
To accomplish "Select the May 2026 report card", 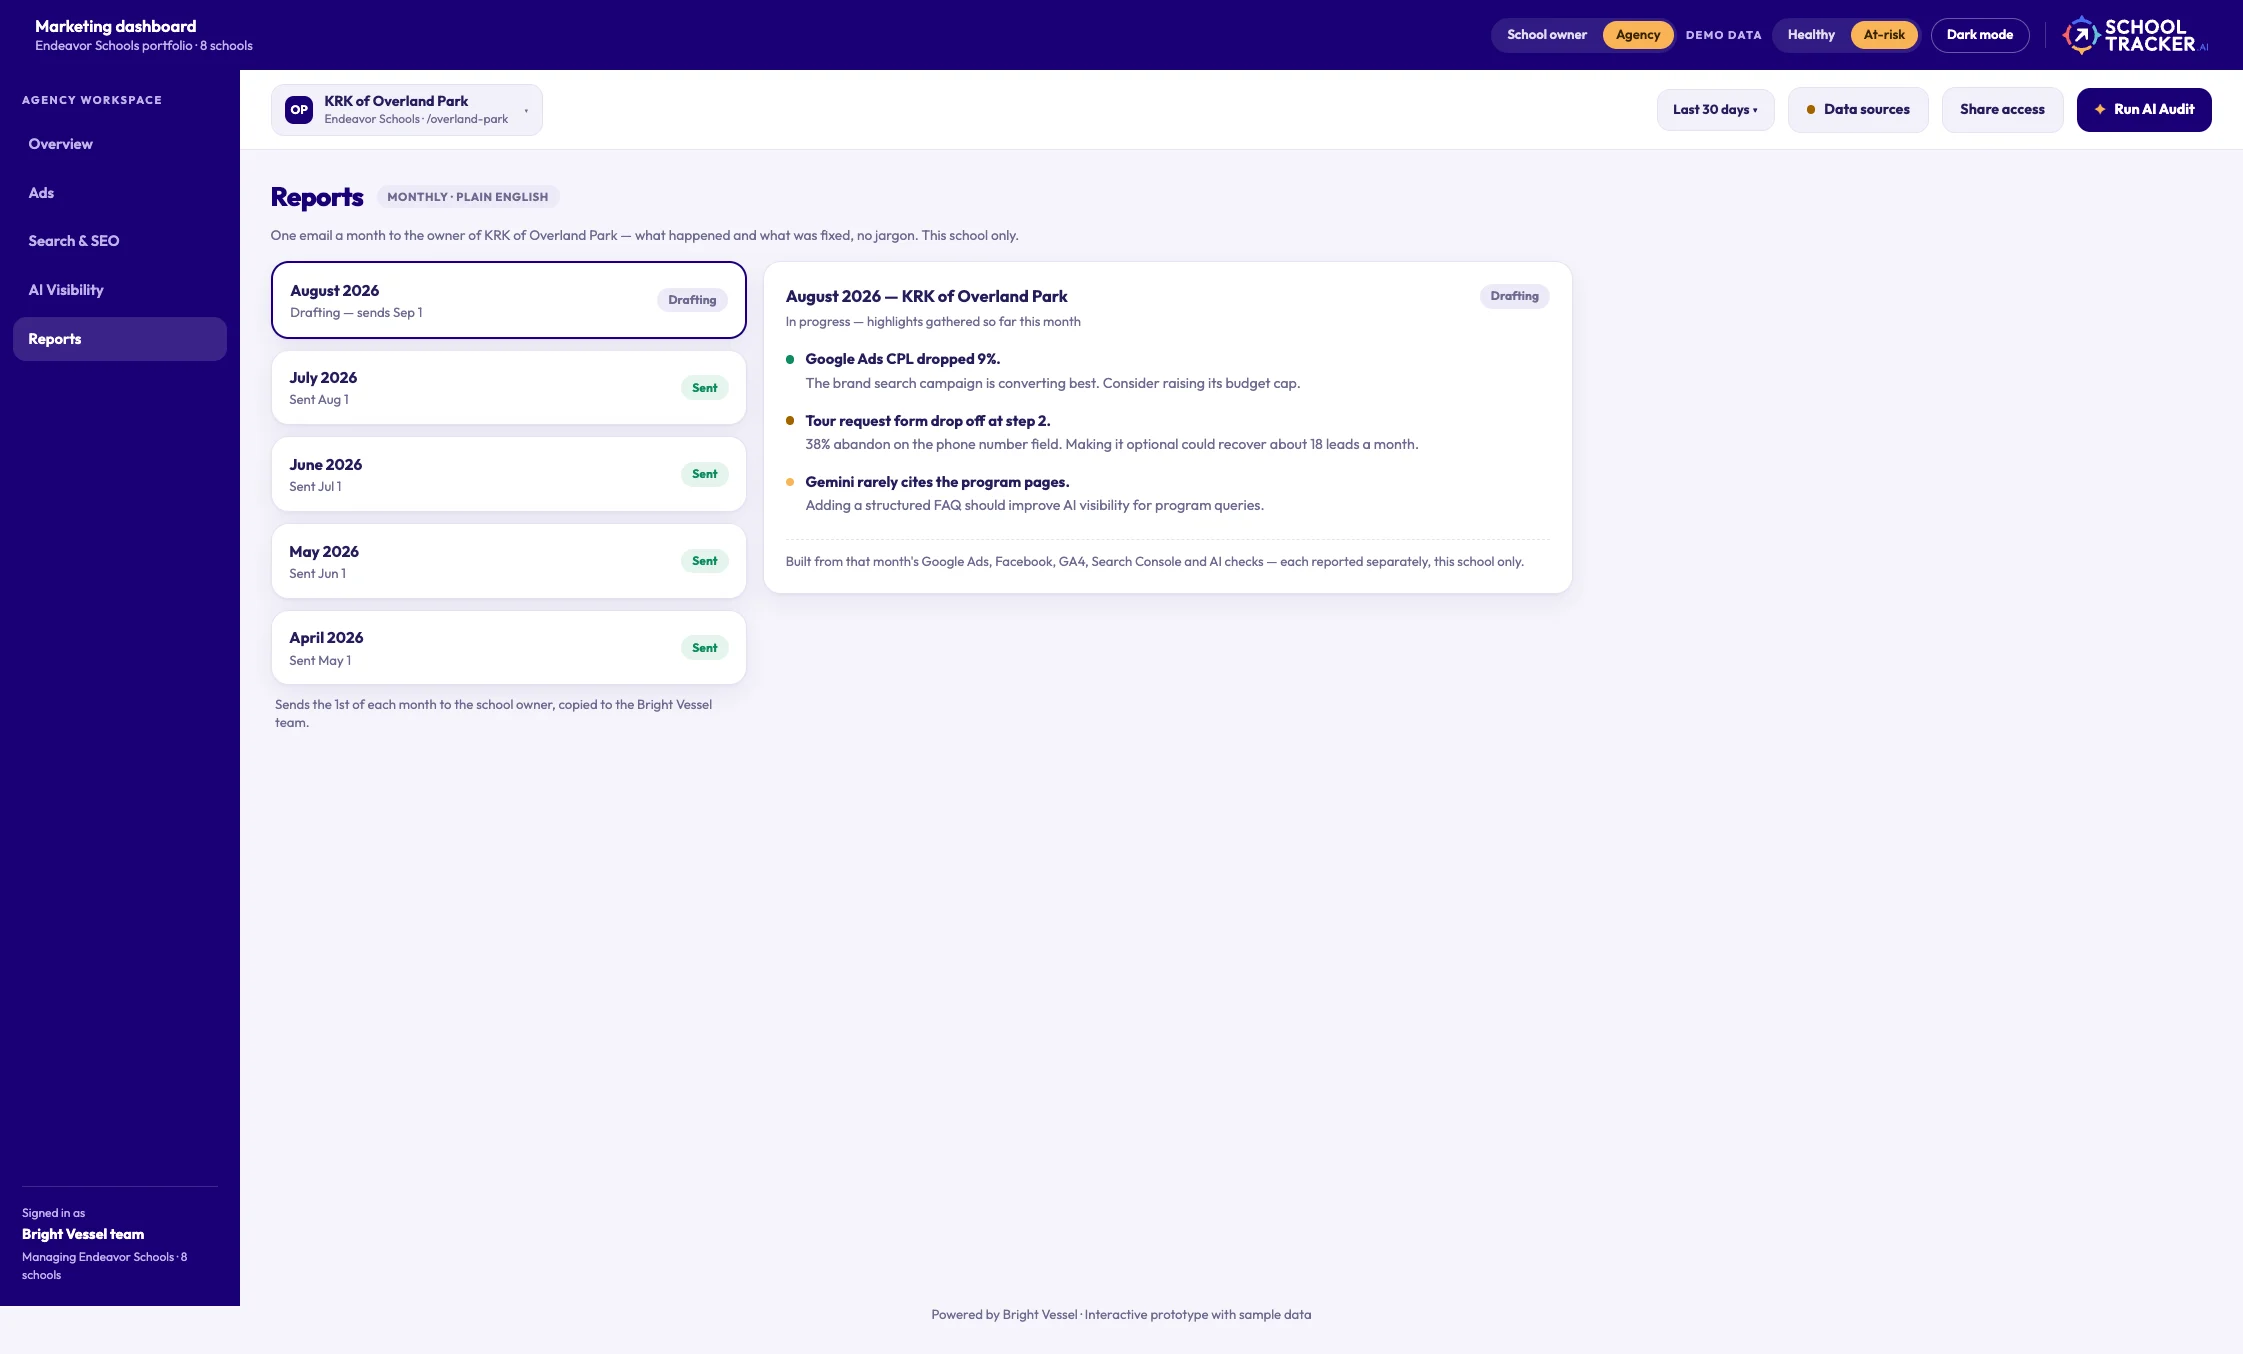I will [508, 561].
